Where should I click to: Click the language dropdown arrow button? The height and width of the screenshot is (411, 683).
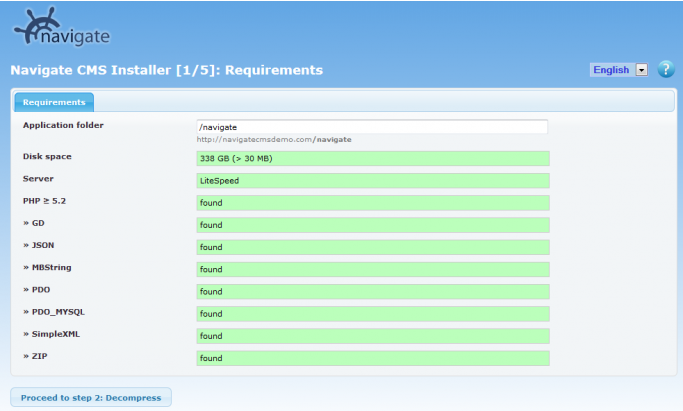tap(641, 70)
